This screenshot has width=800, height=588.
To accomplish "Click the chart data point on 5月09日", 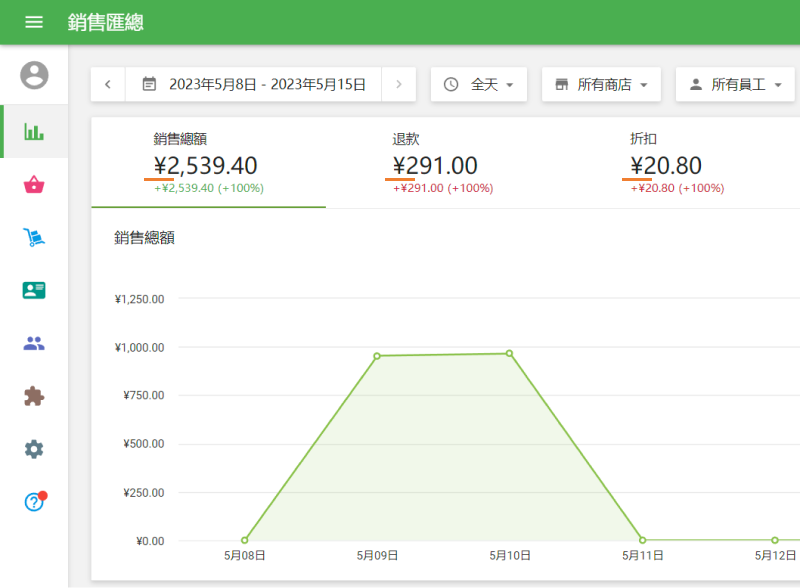I will pyautogui.click(x=377, y=354).
